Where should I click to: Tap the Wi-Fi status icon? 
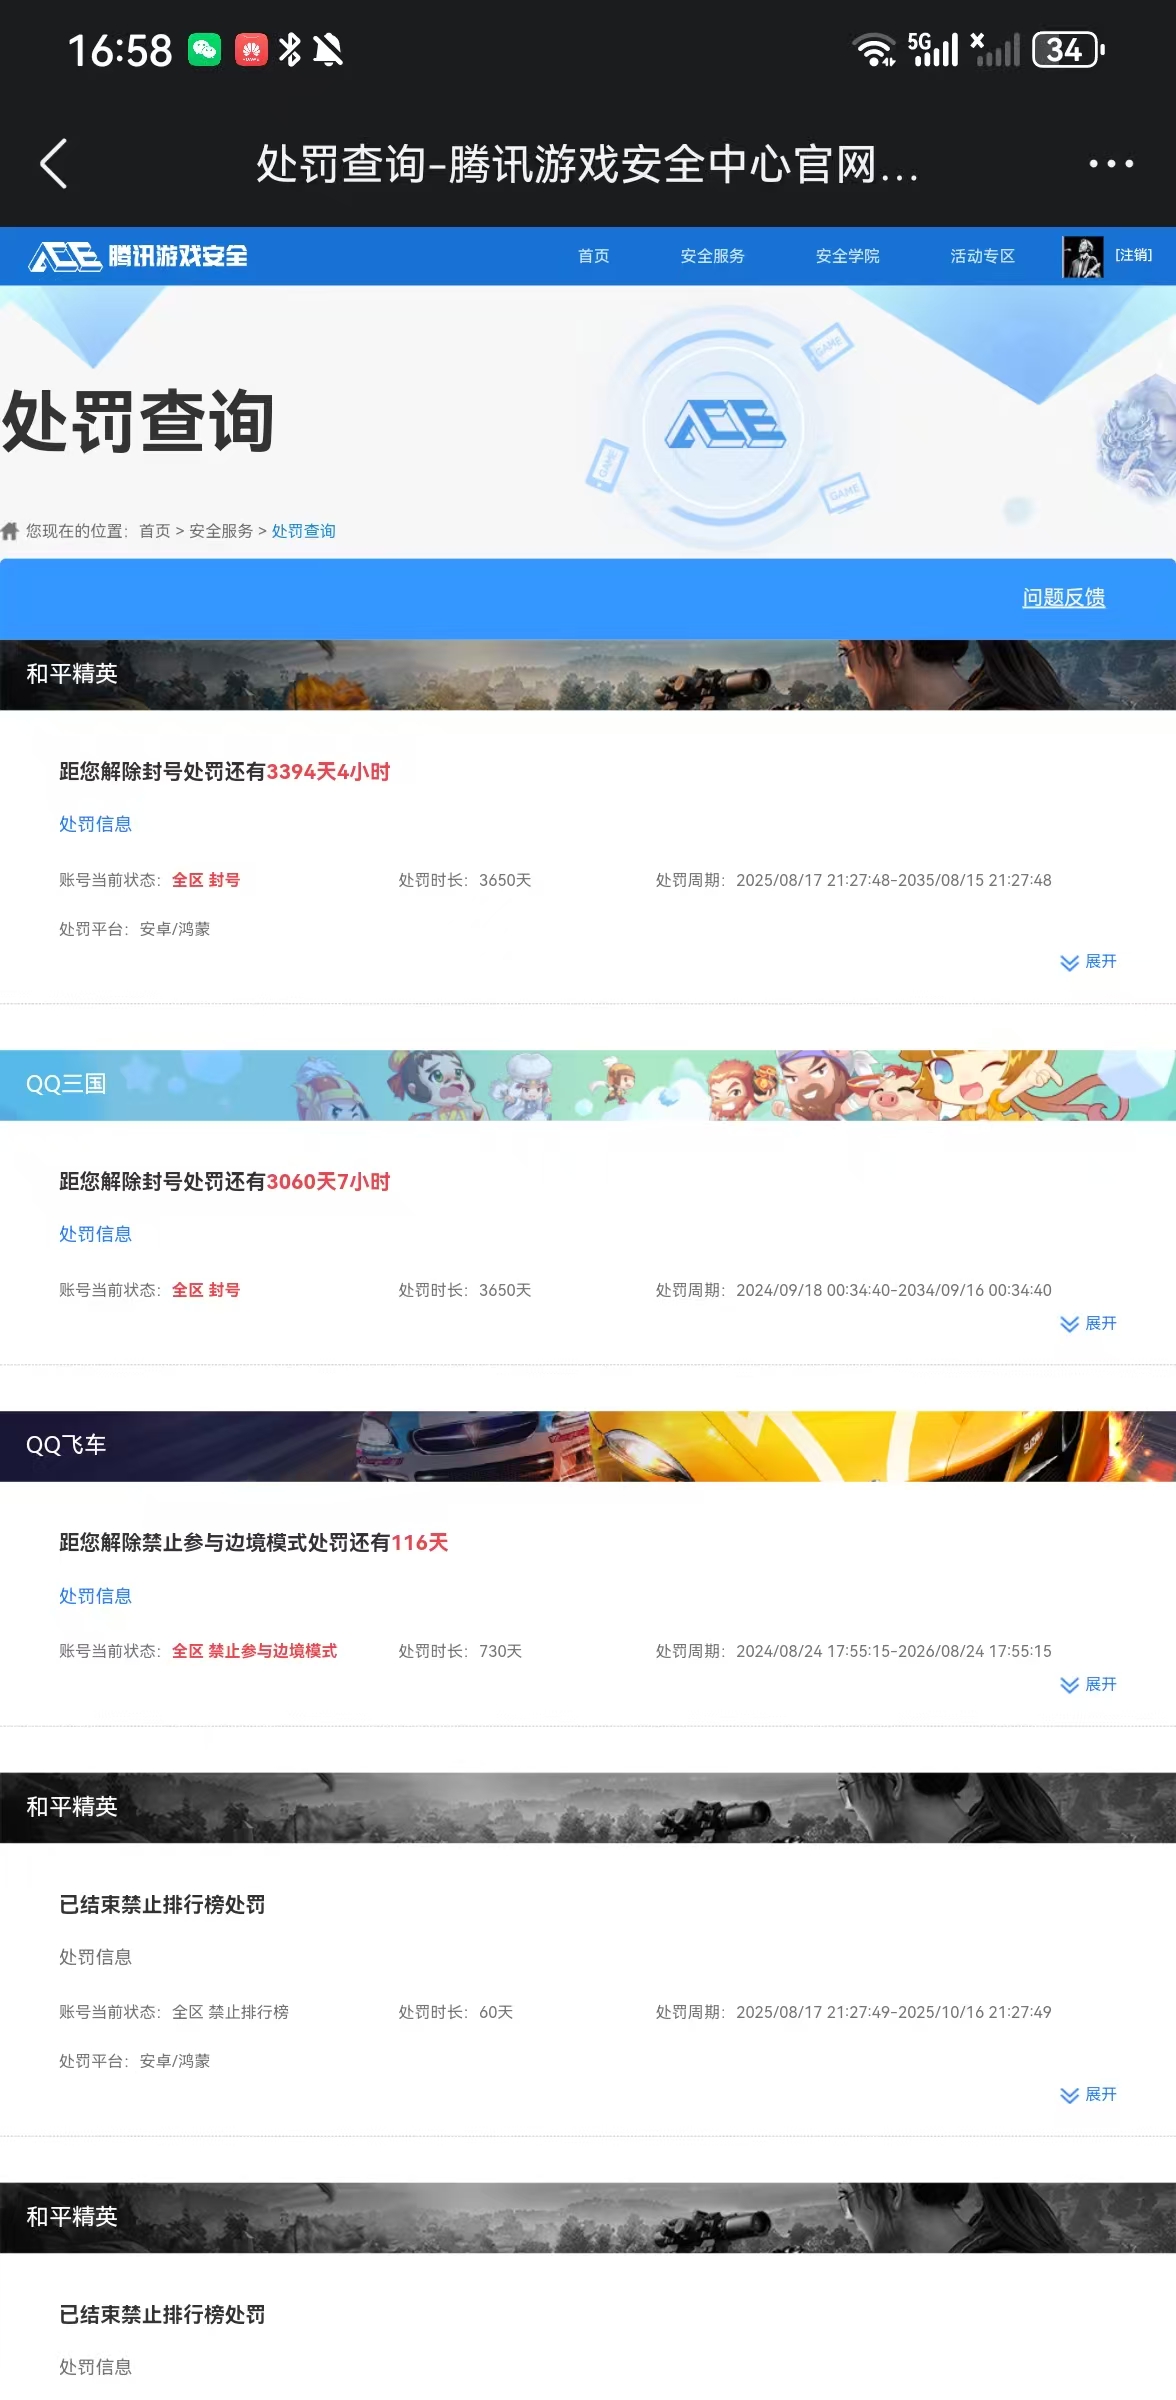click(874, 50)
